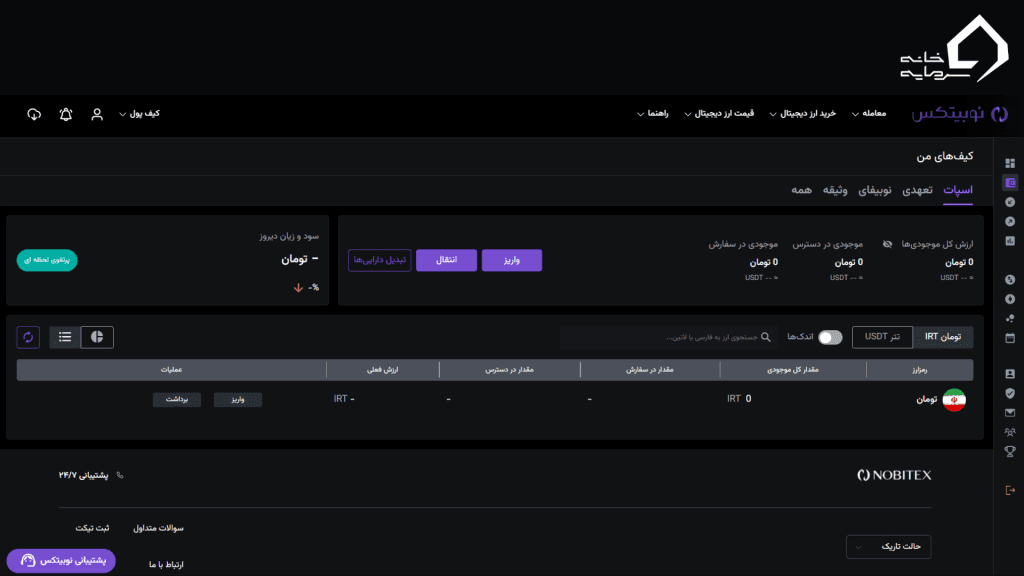
Task: Click برداشت withdraw button in Toman row
Action: (x=177, y=399)
